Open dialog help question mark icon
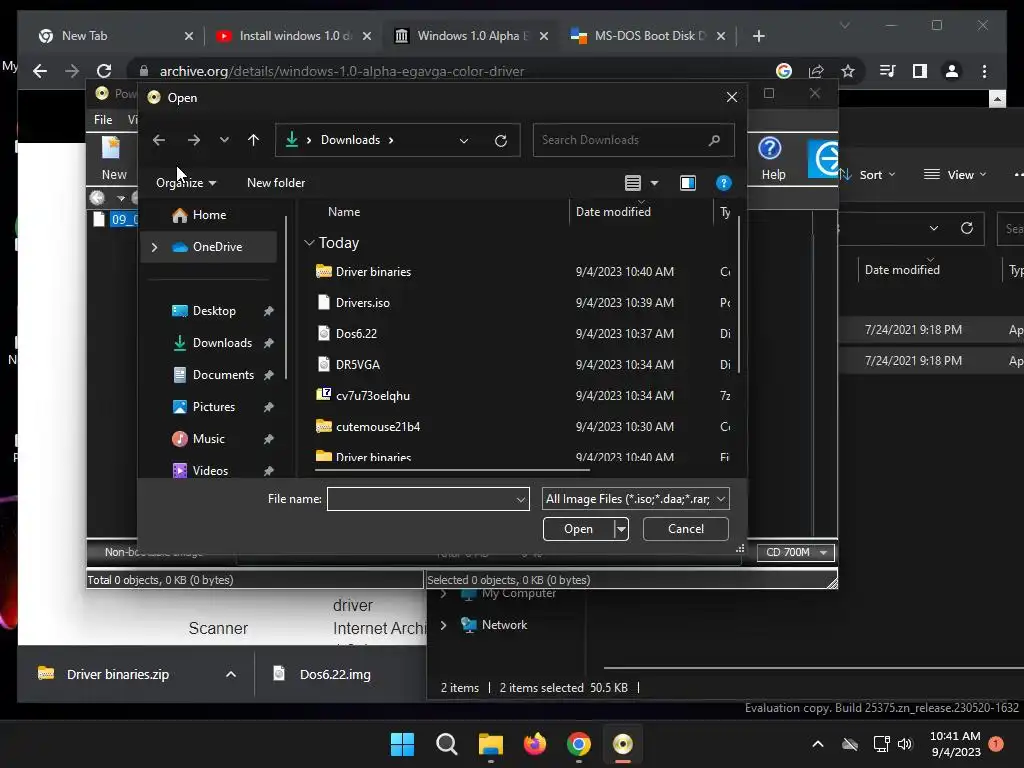 724,183
